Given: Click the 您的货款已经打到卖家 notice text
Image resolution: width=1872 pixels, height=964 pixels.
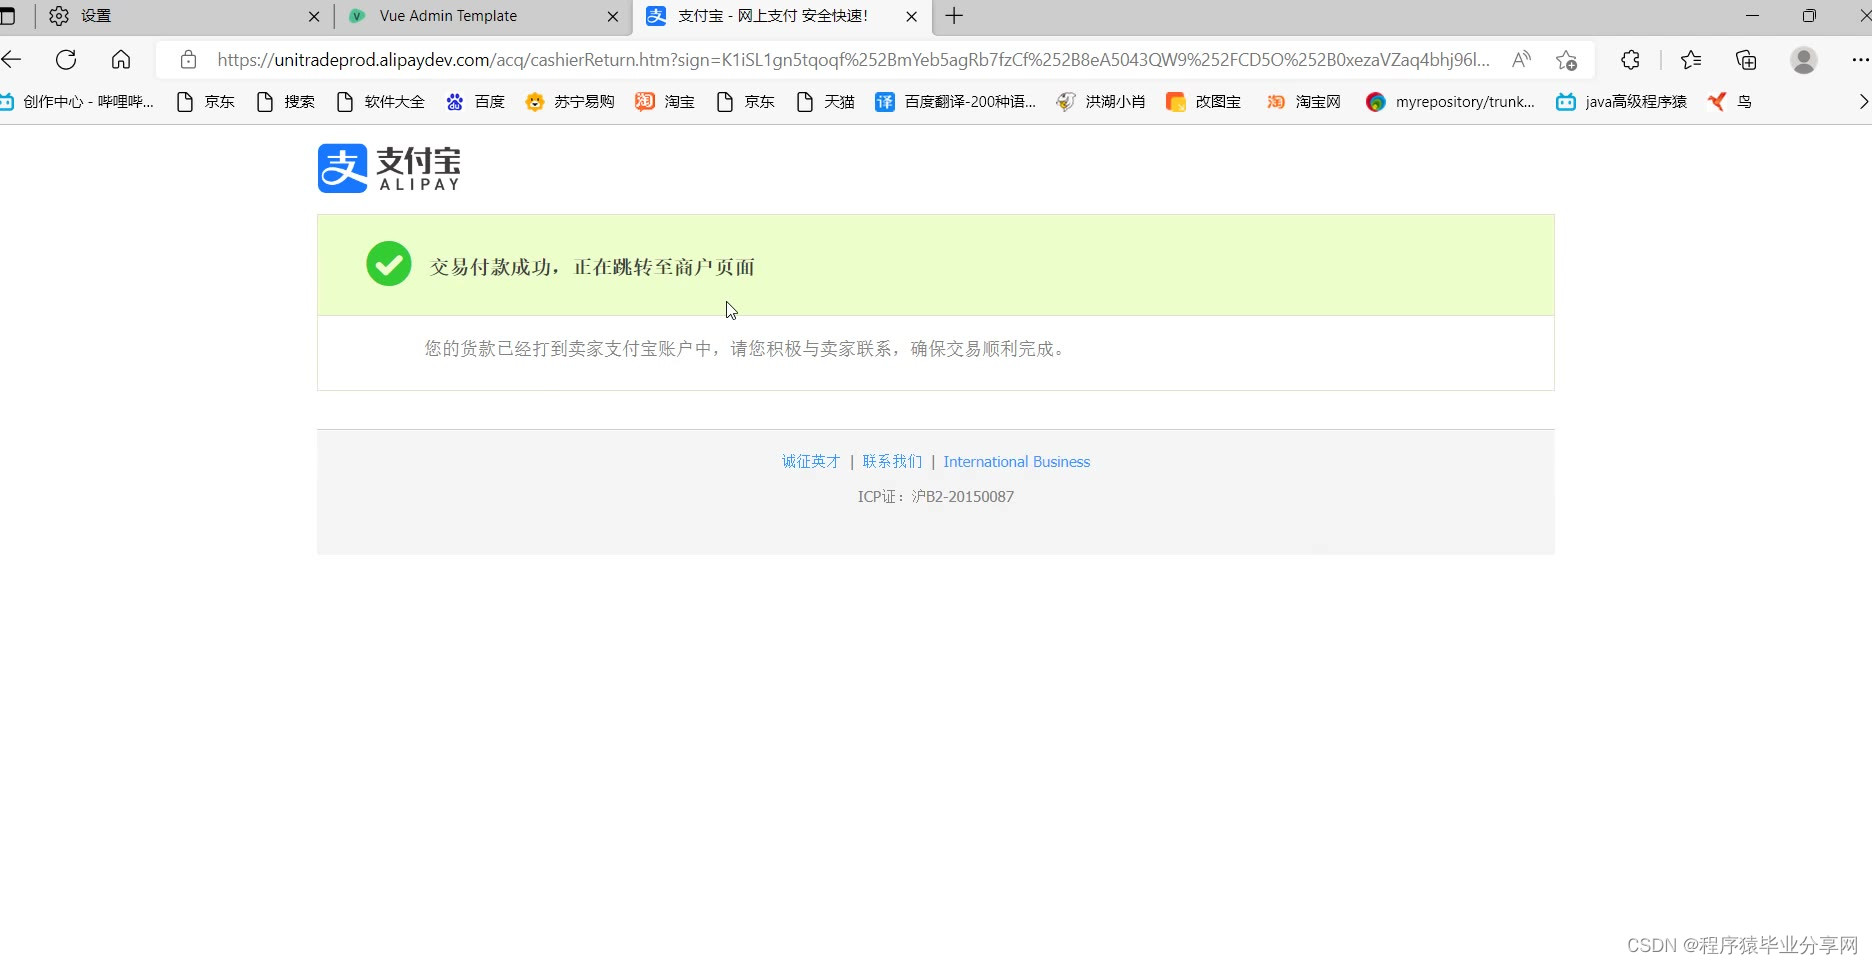Looking at the screenshot, I should coord(746,349).
